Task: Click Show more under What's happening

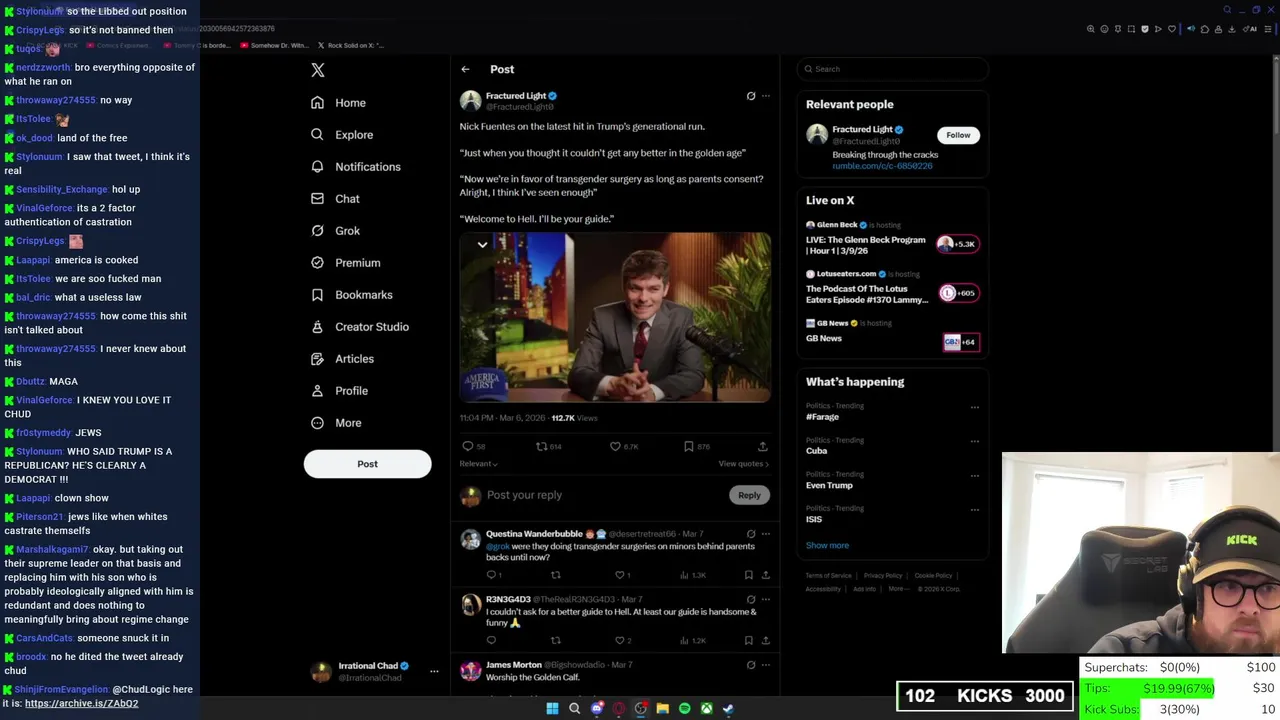Action: click(827, 546)
